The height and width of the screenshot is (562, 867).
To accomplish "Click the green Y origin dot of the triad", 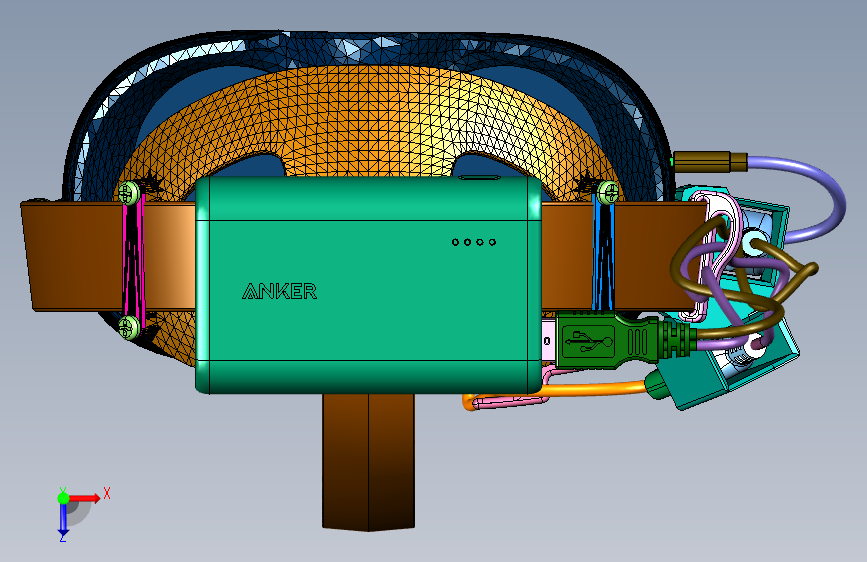I will click(64, 498).
